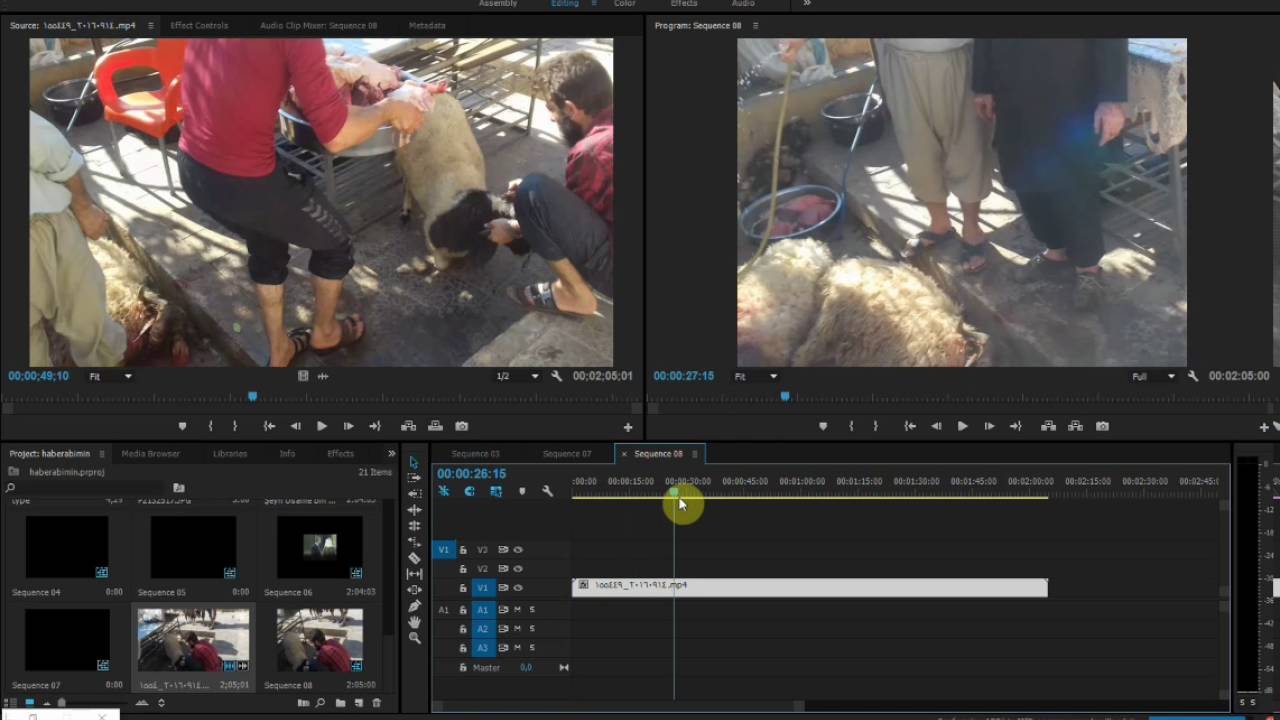
Task: Hide track V3 with eye icon
Action: (x=518, y=549)
